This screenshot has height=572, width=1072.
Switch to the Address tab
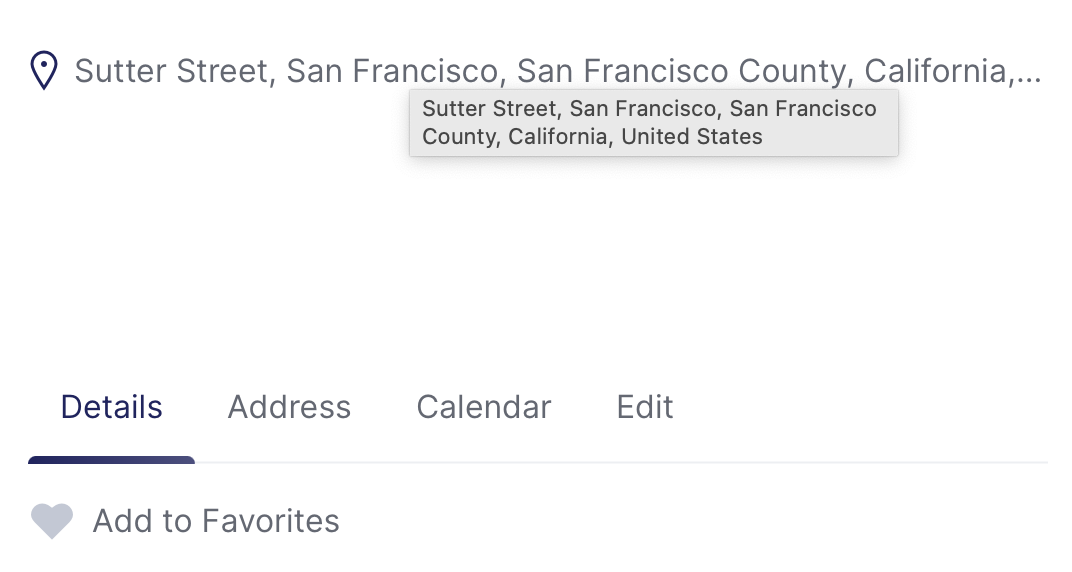[x=289, y=407]
